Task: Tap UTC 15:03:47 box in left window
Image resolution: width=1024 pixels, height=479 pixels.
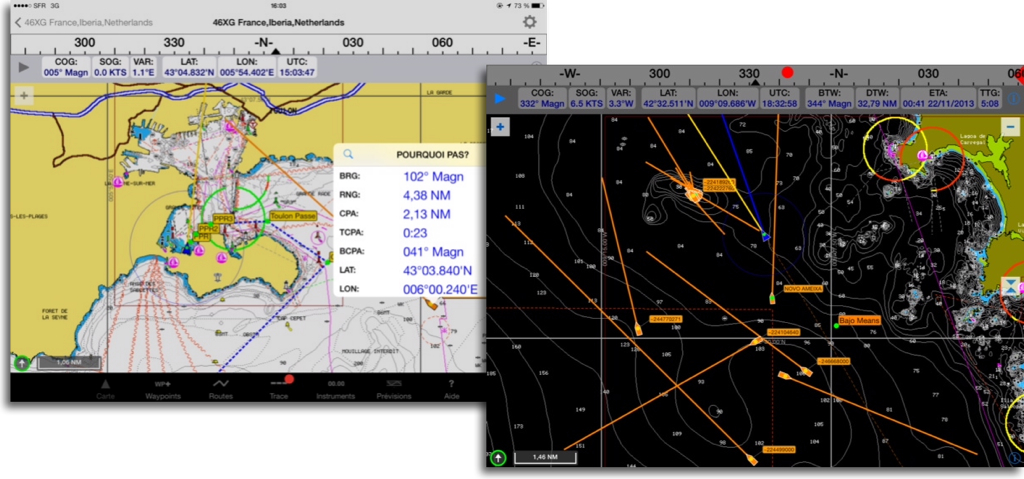Action: tap(297, 67)
